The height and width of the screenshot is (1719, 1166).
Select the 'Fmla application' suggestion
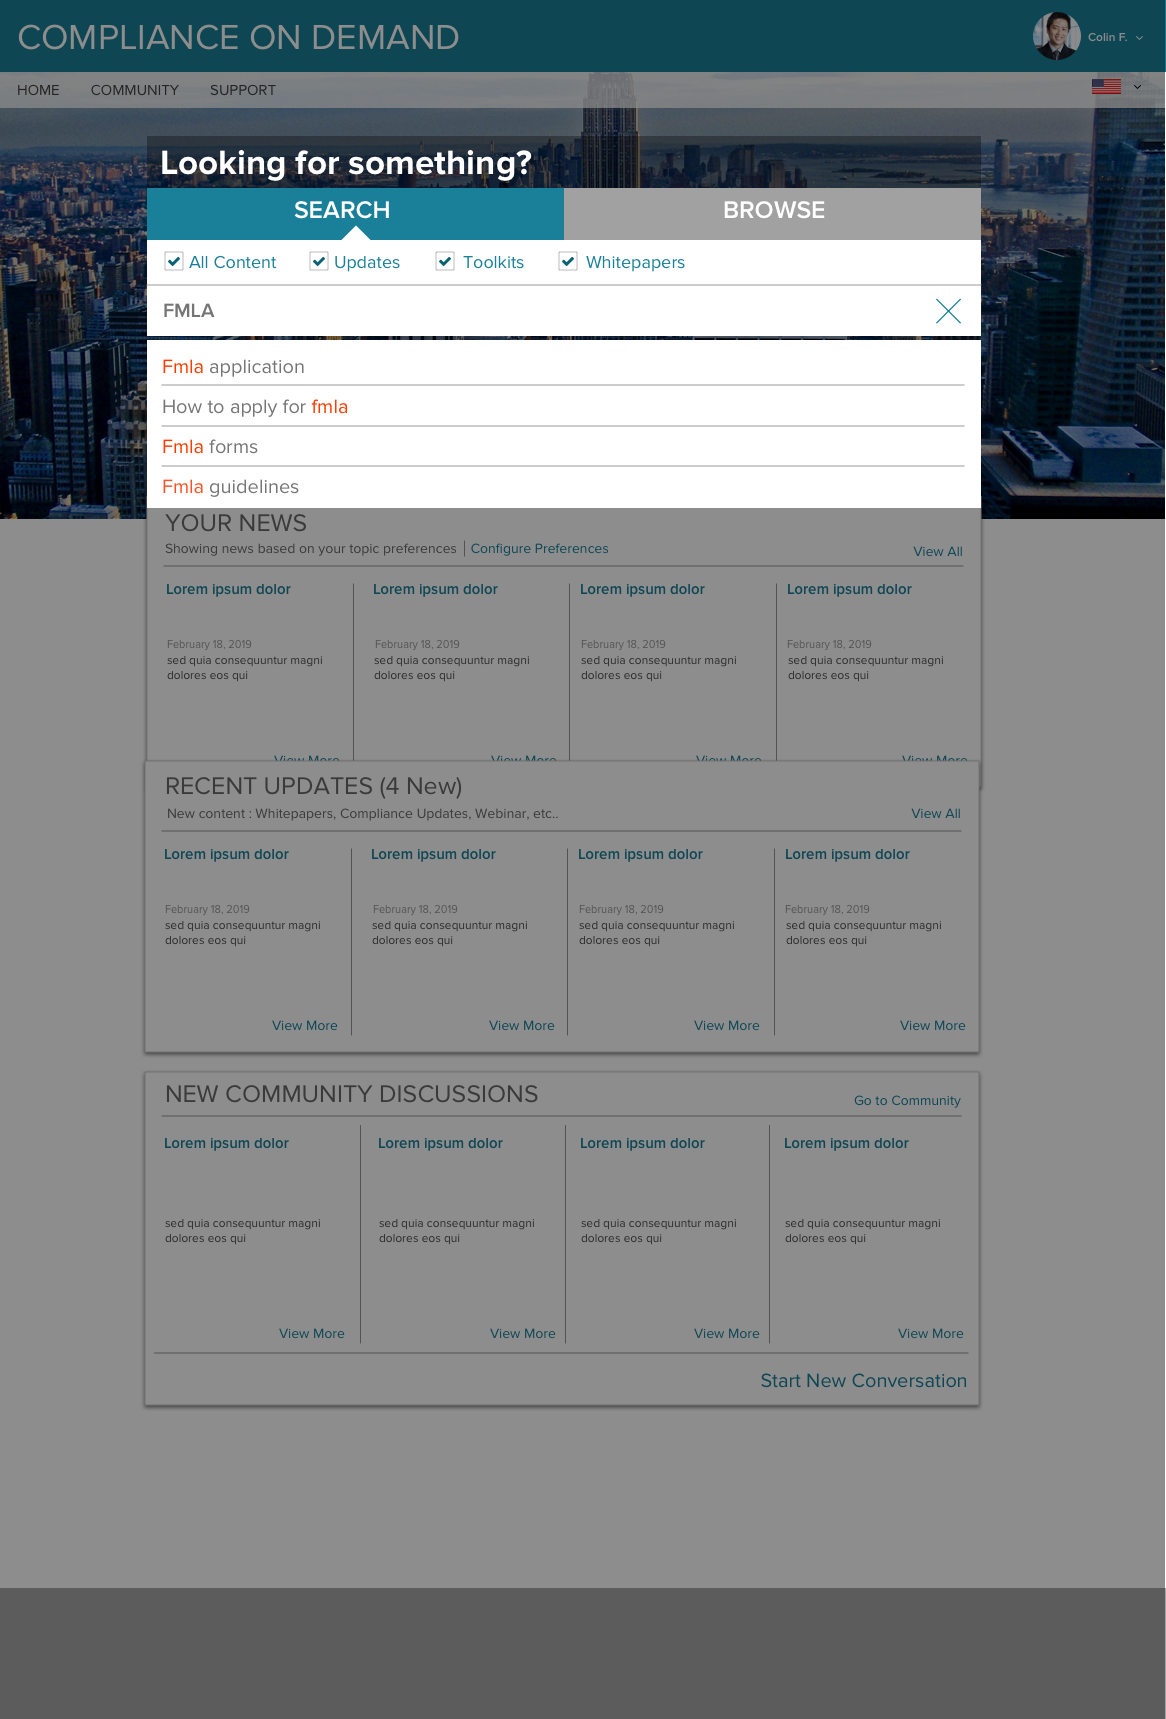click(x=563, y=366)
